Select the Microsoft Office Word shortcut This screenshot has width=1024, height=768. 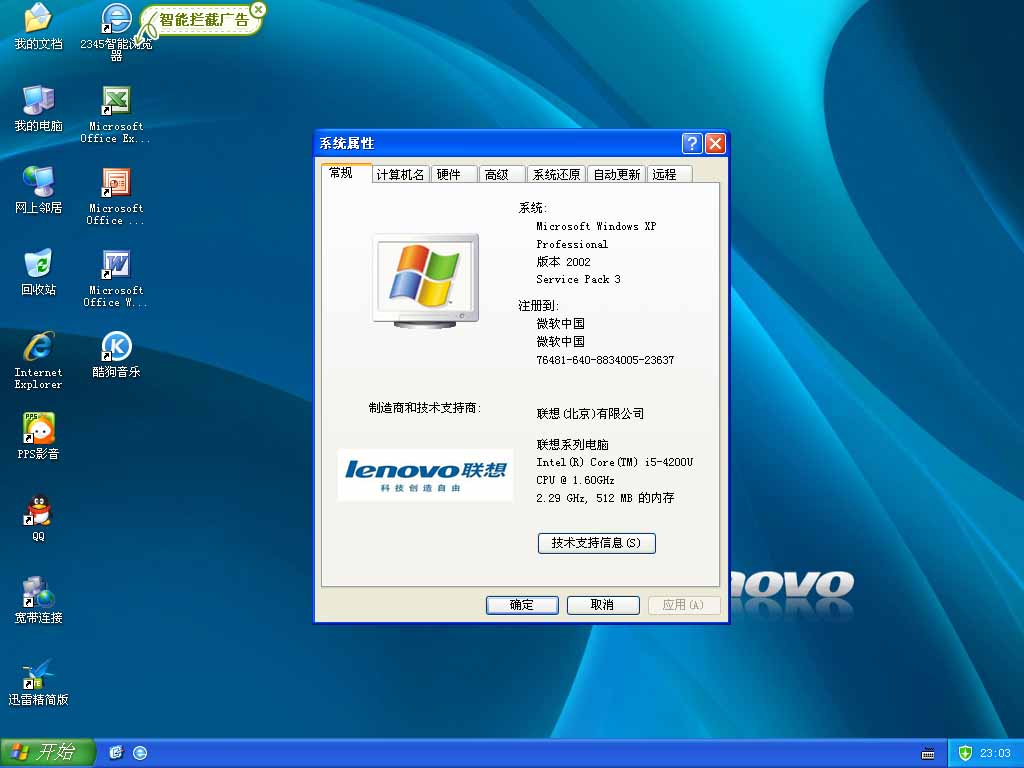tap(116, 279)
